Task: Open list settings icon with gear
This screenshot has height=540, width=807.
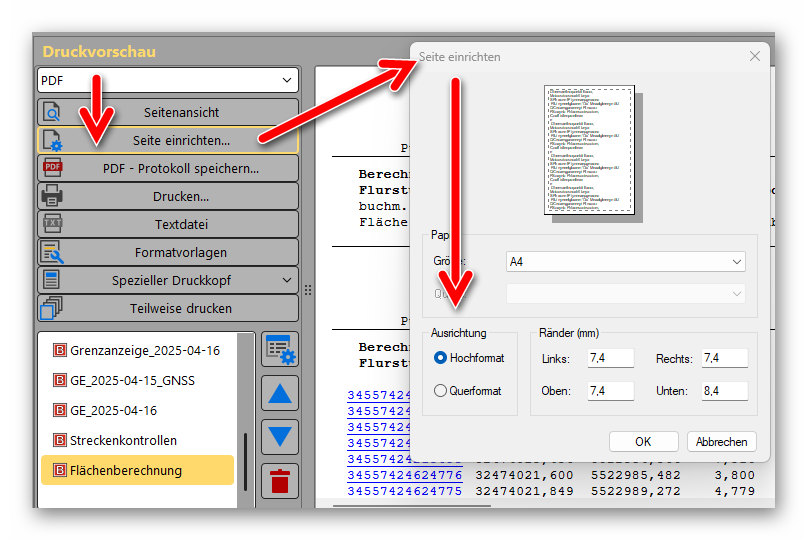Action: (x=280, y=349)
